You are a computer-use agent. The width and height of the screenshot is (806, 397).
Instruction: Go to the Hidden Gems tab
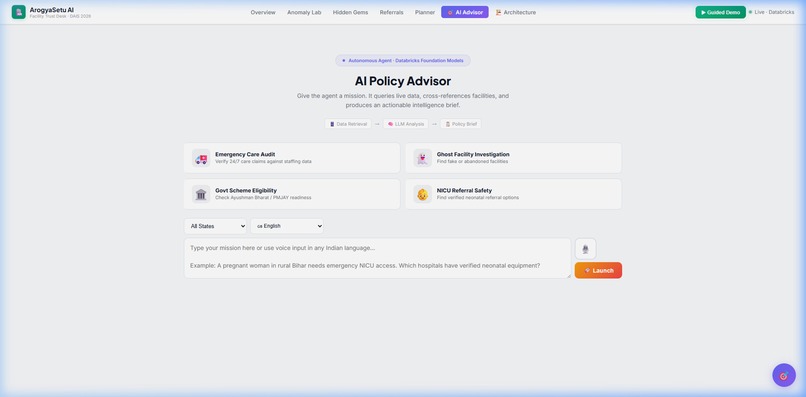pos(350,12)
